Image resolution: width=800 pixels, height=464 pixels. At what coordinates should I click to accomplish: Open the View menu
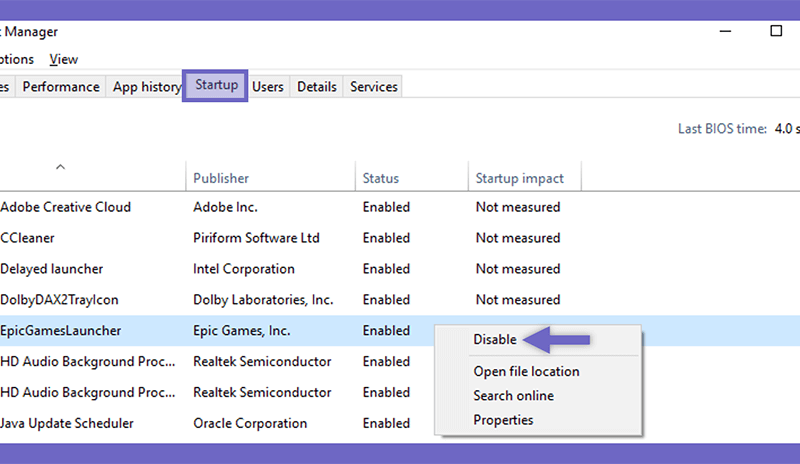64,59
